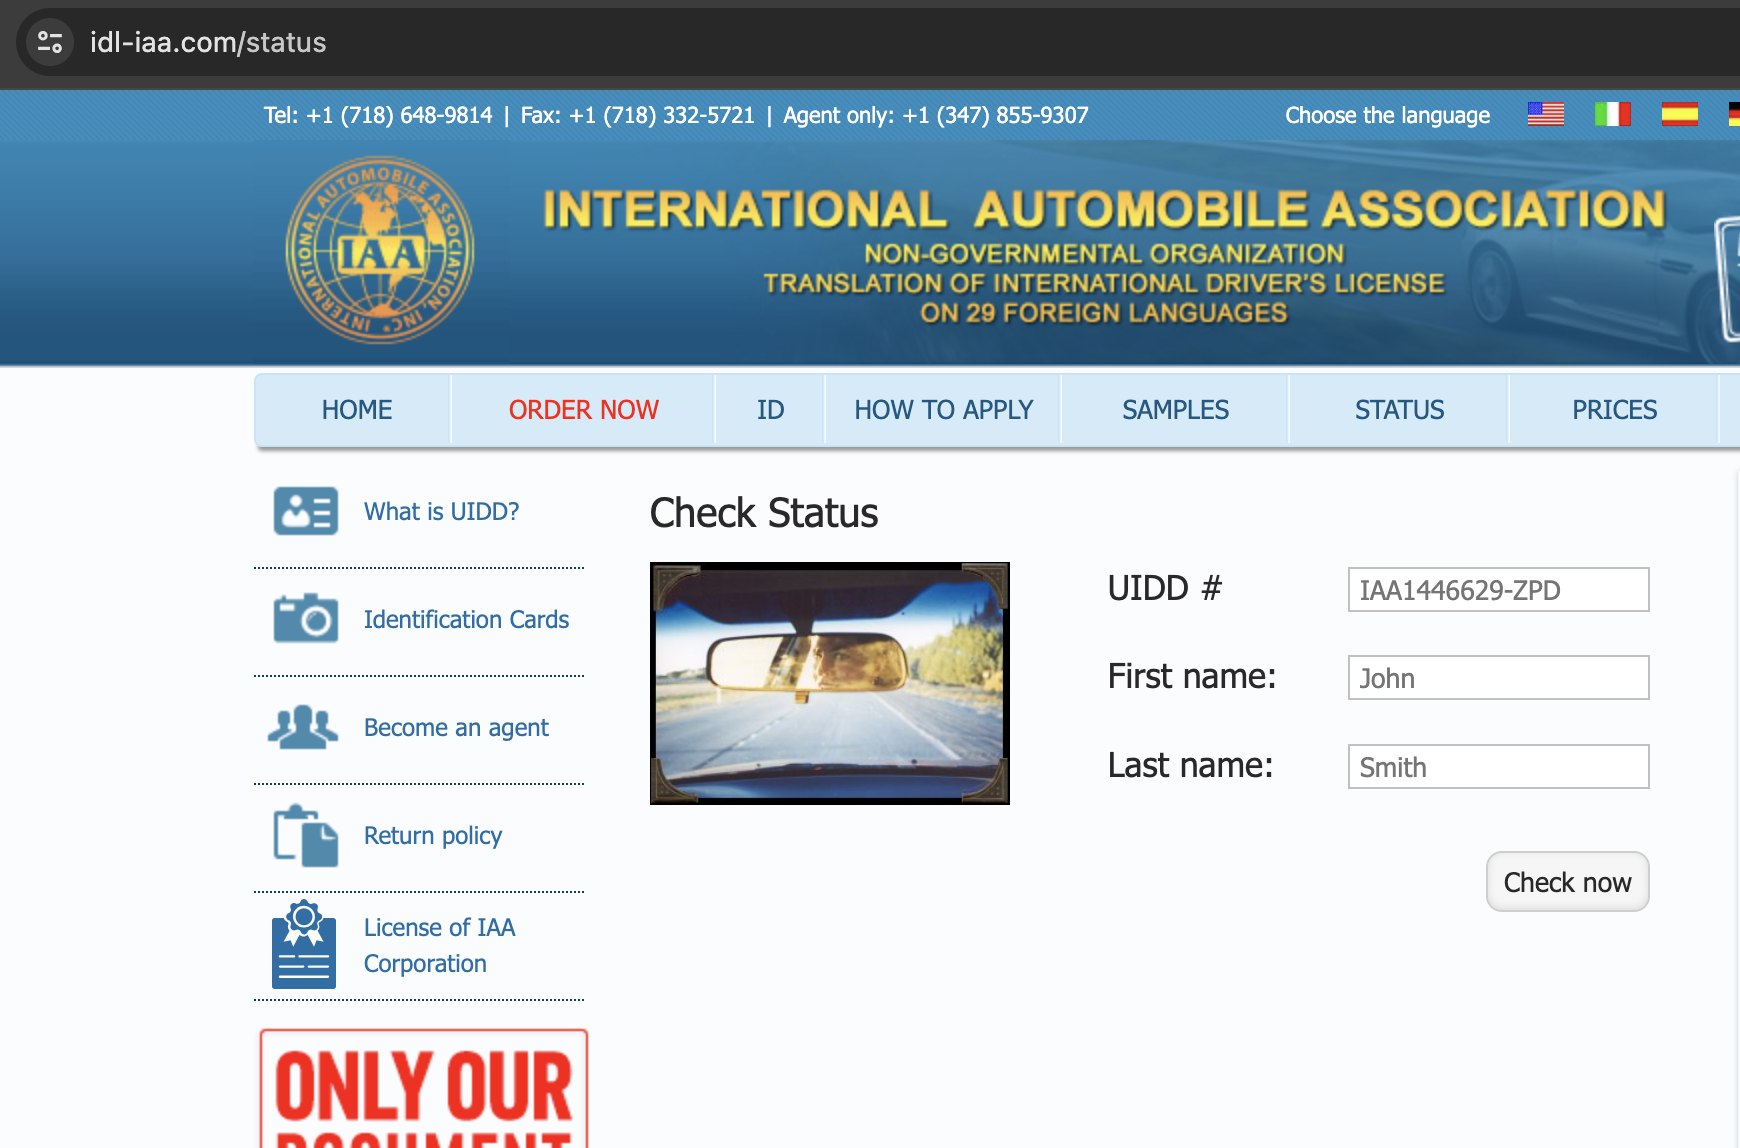1740x1148 pixels.
Task: Choose the Spanish flag language icon
Action: coord(1679,114)
